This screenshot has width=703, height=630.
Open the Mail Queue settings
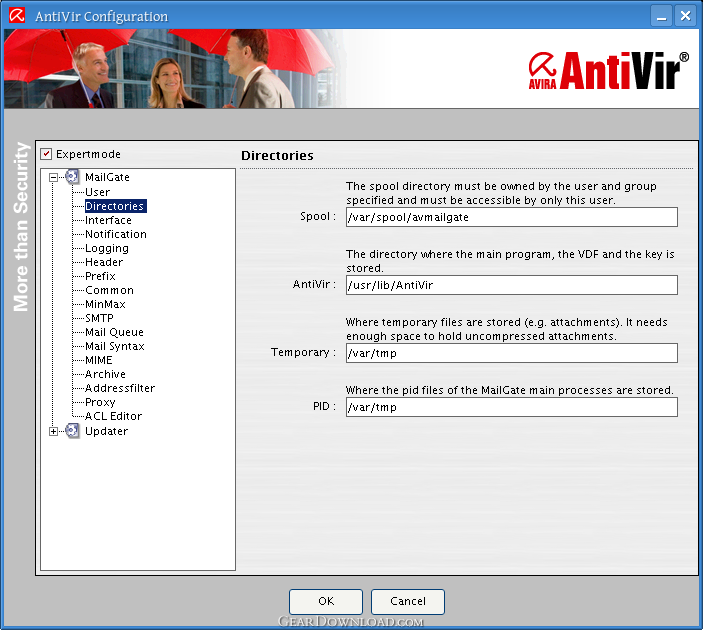click(x=114, y=332)
